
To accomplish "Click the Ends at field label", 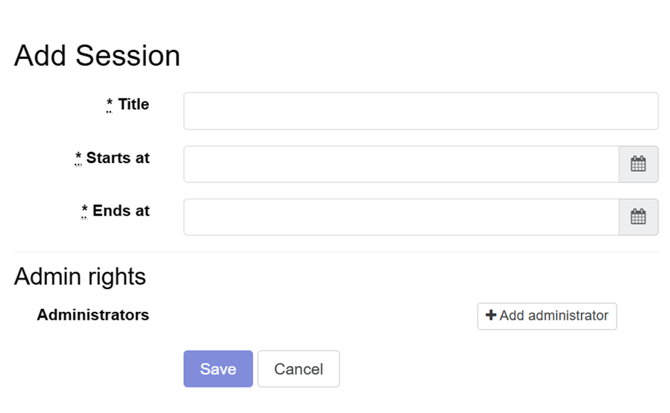I will tap(121, 211).
